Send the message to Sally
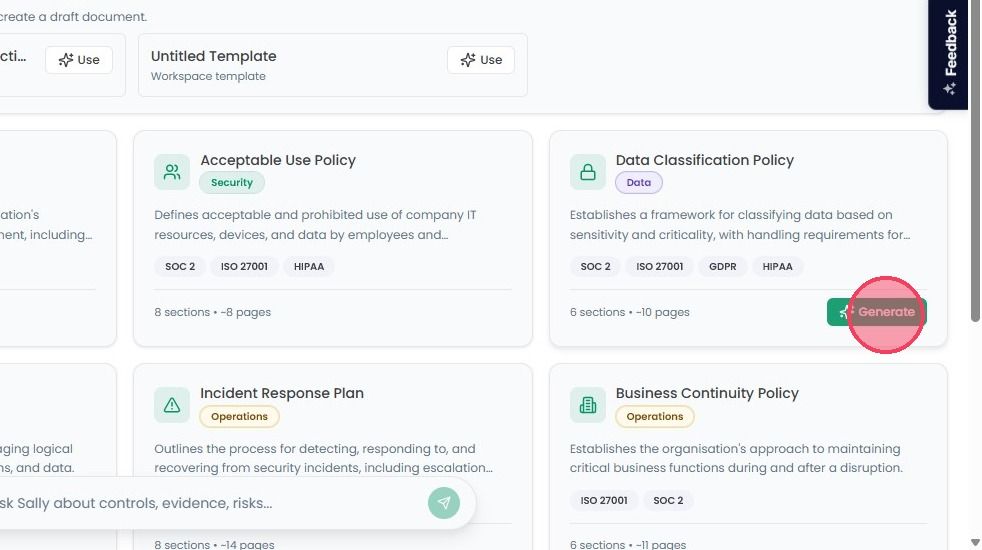This screenshot has width=982, height=550. pos(444,503)
